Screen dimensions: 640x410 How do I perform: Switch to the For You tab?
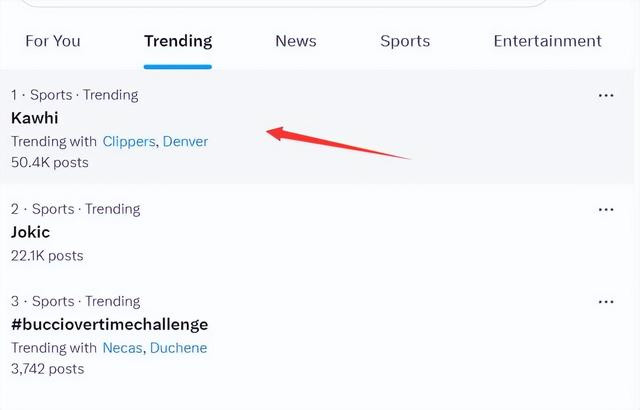tap(53, 41)
